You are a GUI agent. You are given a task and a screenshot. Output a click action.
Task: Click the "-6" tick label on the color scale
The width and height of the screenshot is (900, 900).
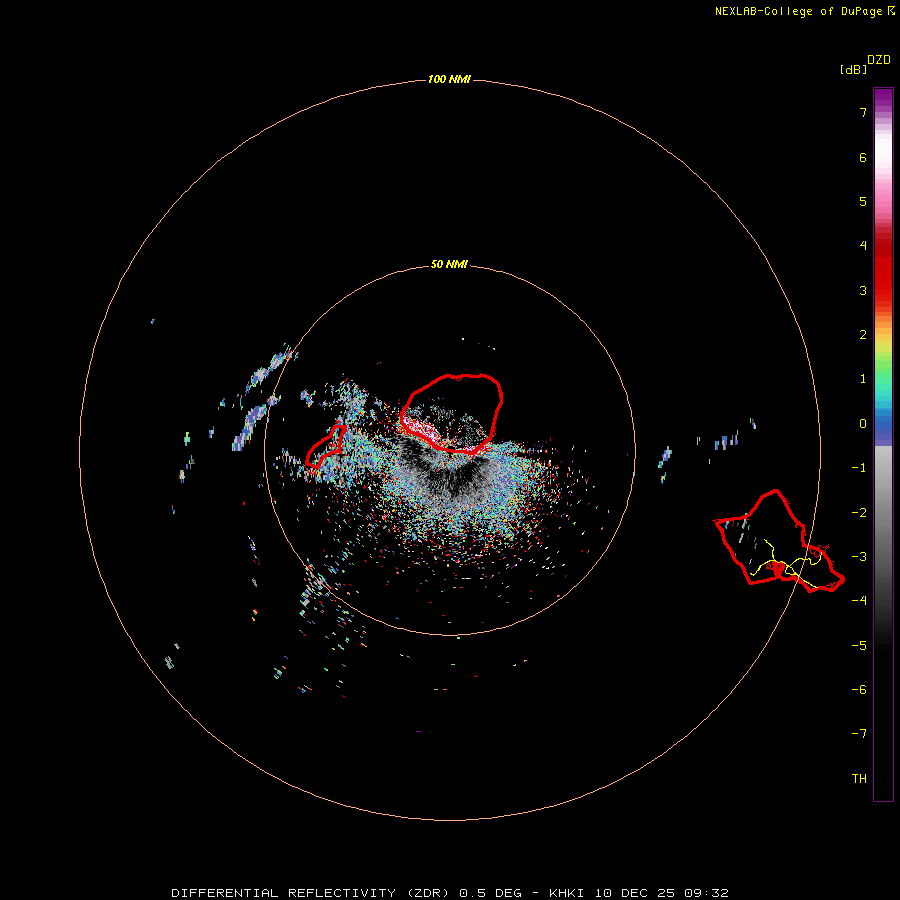[859, 690]
